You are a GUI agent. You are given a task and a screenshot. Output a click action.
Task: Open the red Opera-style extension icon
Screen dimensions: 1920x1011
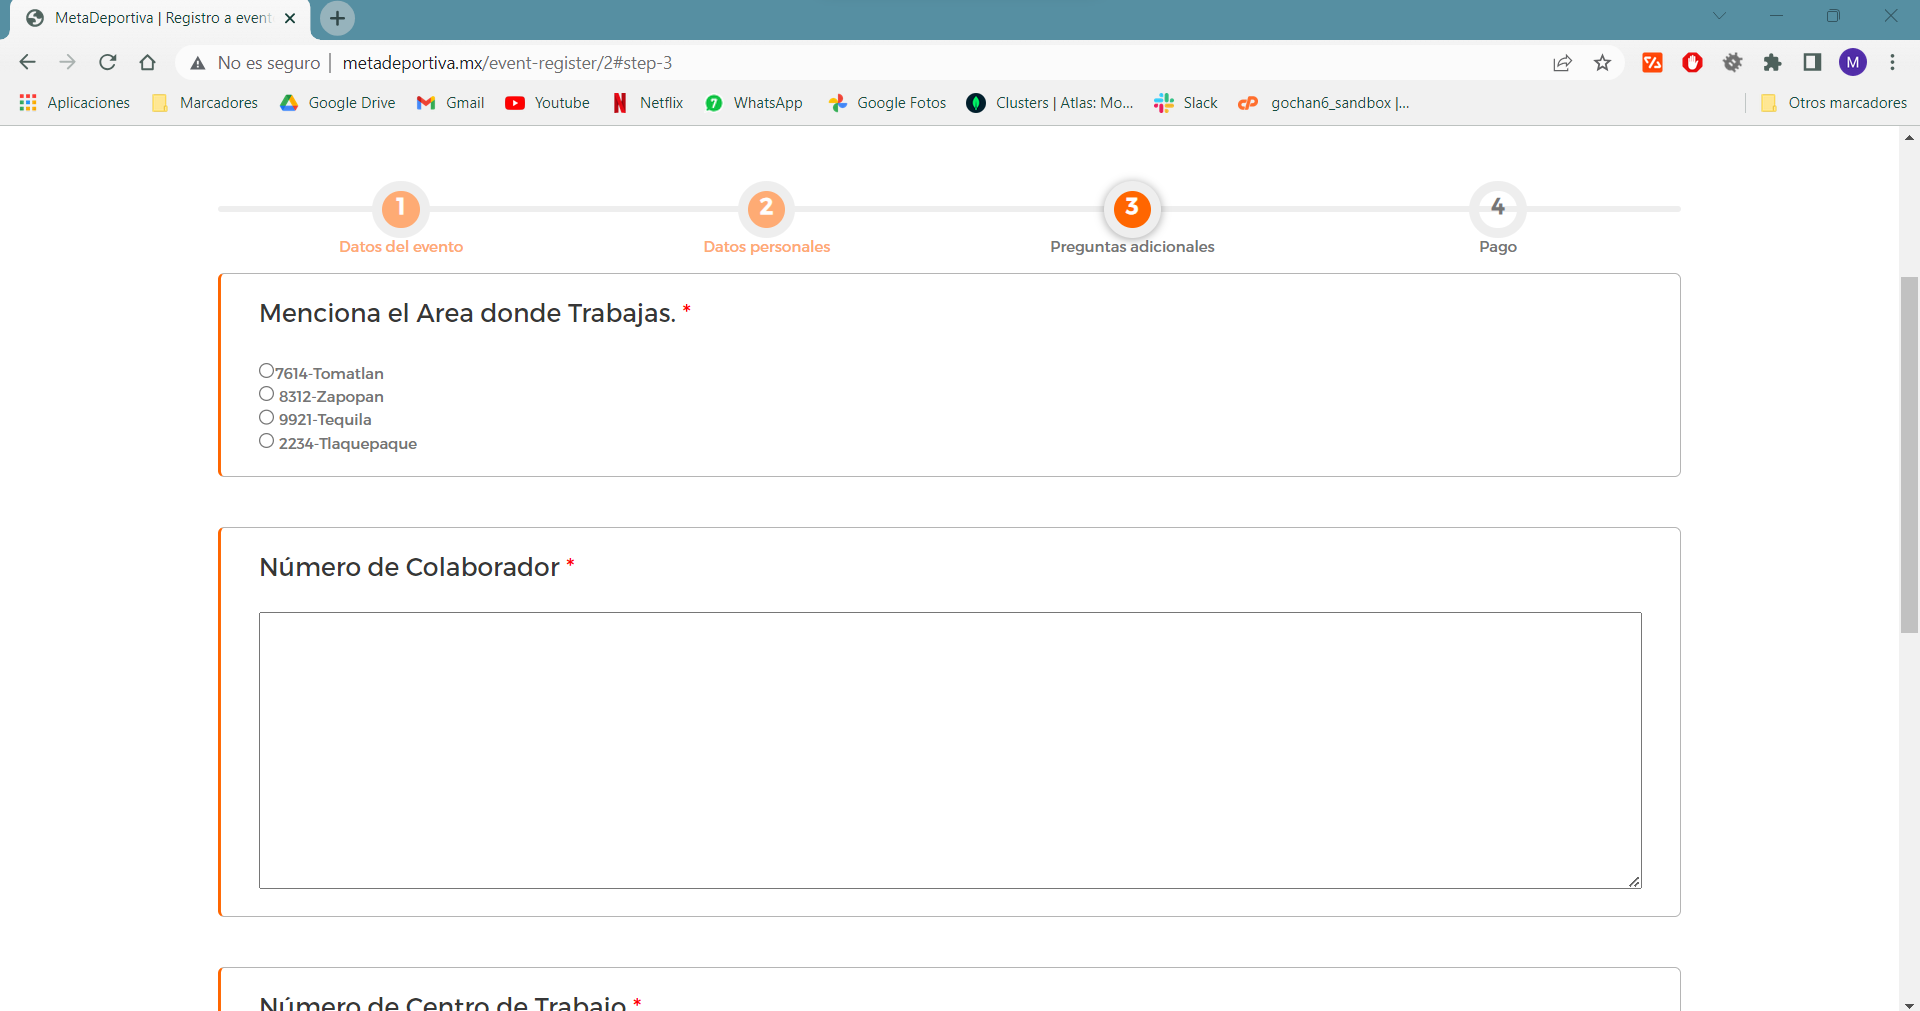pos(1692,63)
